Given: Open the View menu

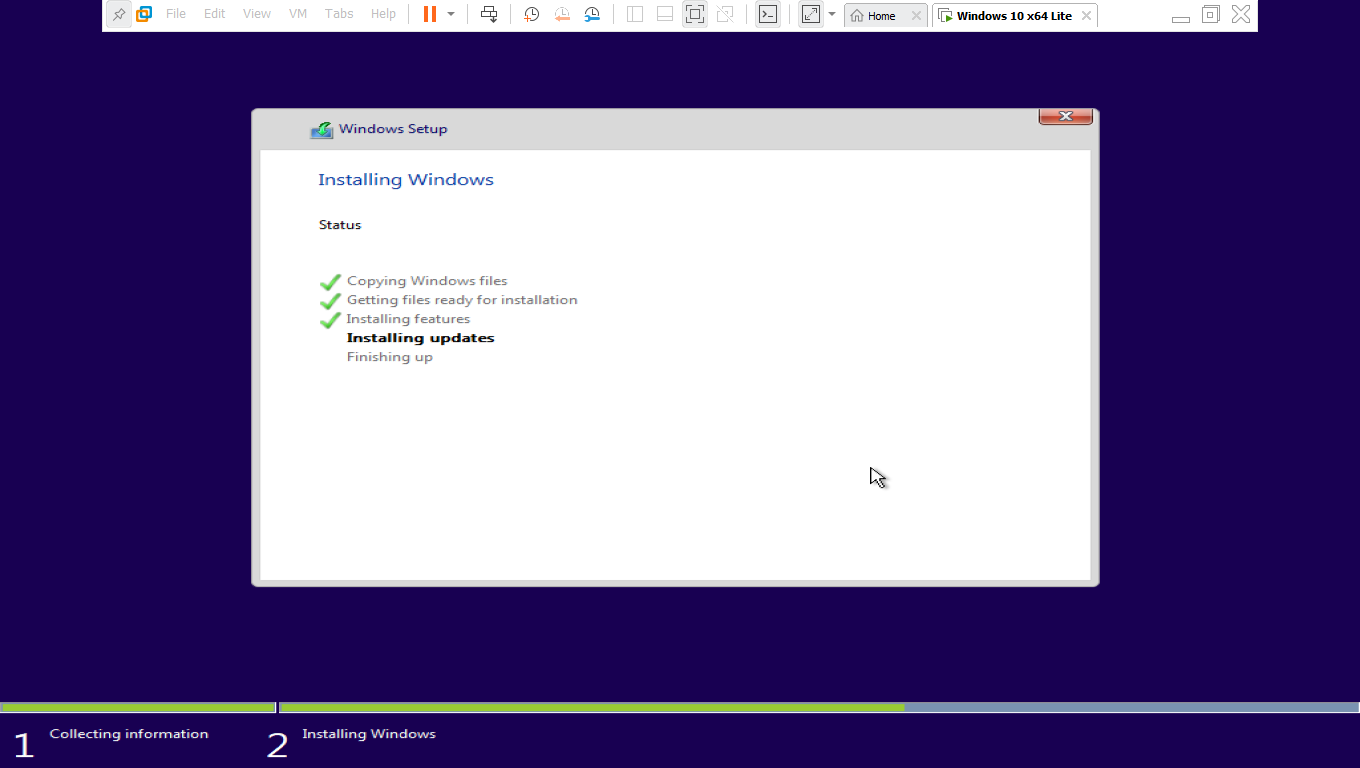Looking at the screenshot, I should 257,14.
